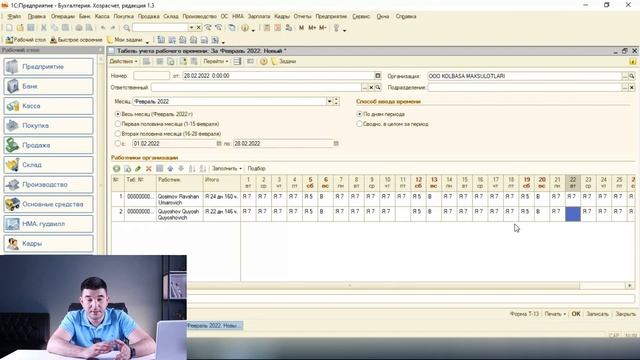Click the Undo arrow icon

103,28
